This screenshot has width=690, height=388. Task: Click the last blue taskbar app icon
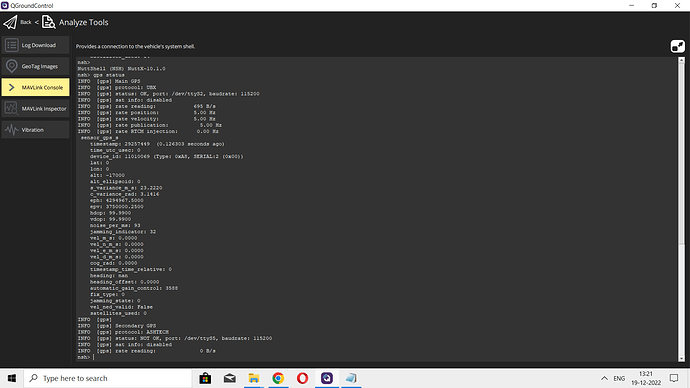coord(351,378)
